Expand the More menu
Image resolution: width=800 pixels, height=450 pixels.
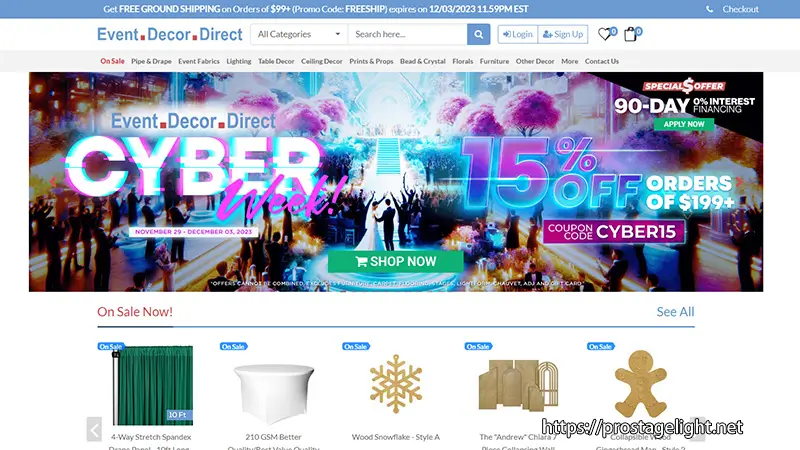tap(569, 61)
